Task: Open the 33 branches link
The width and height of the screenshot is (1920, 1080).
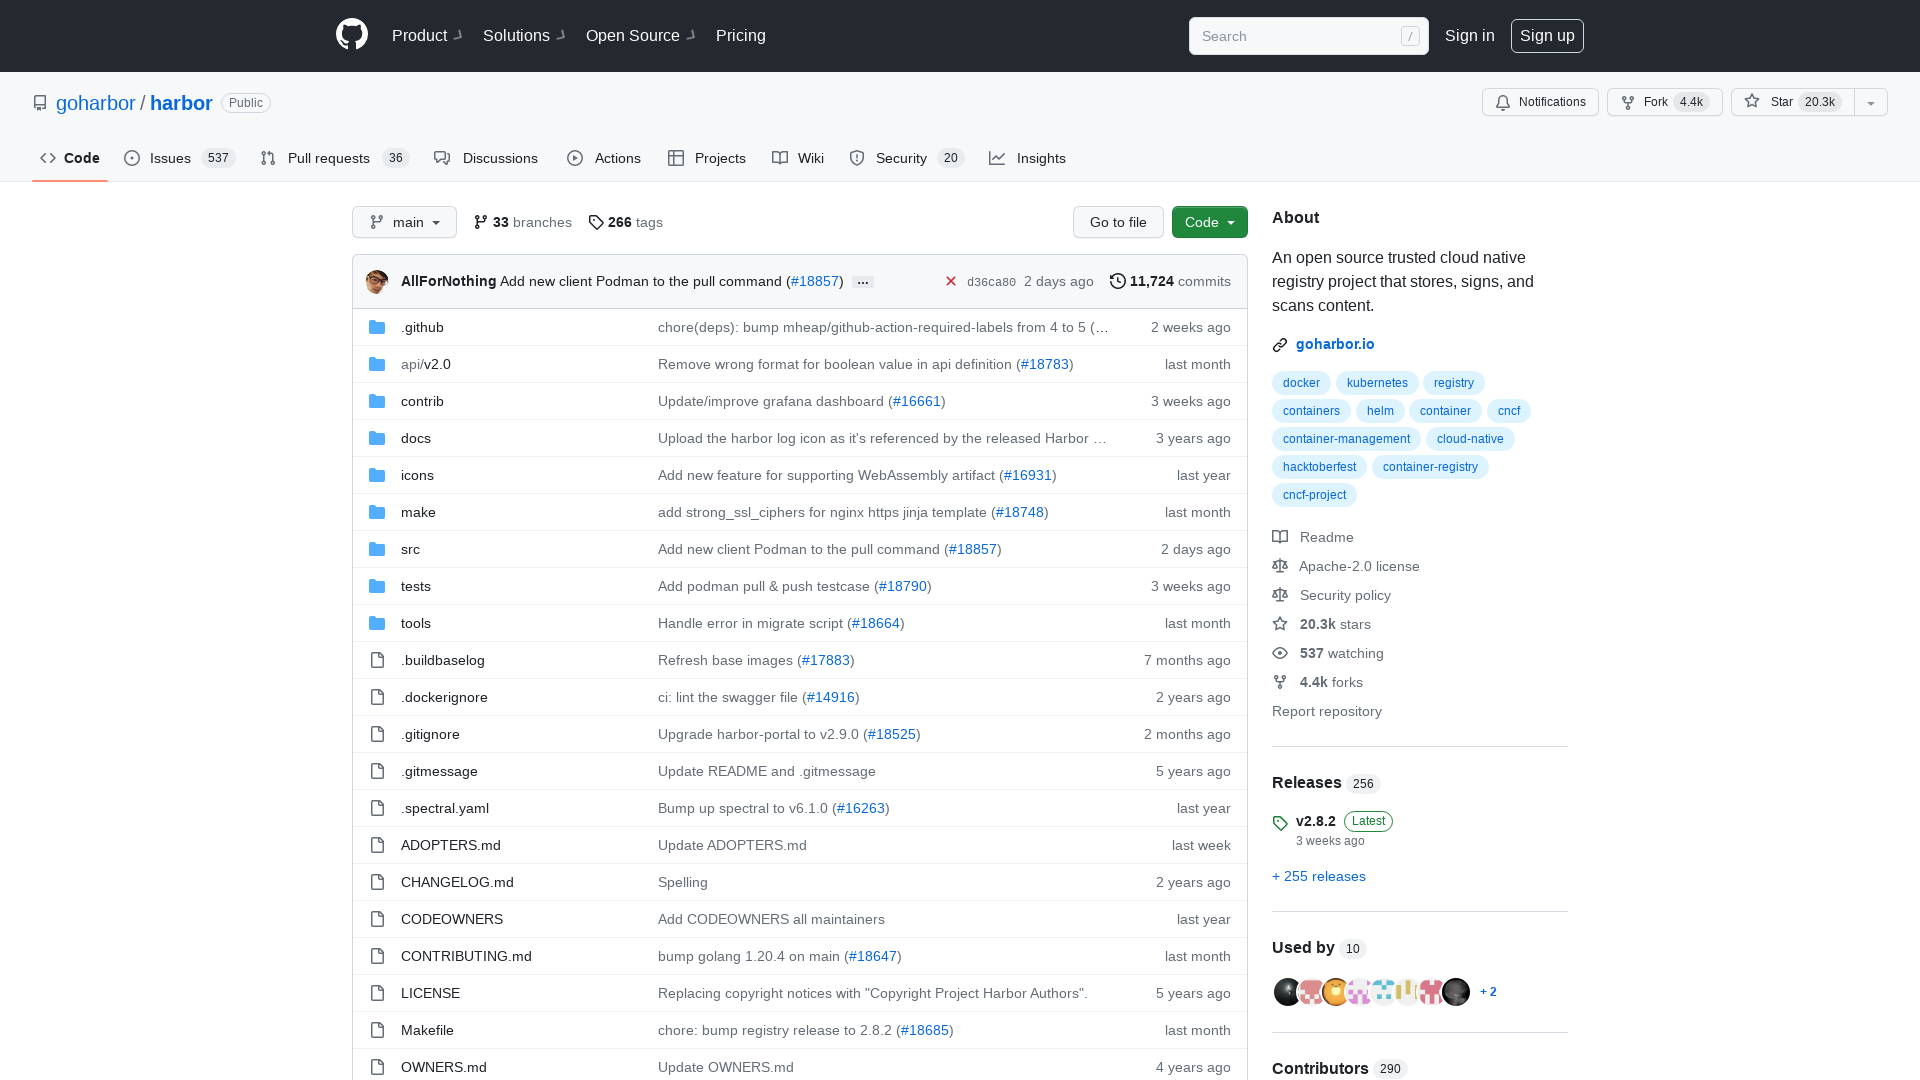Action: click(x=523, y=222)
